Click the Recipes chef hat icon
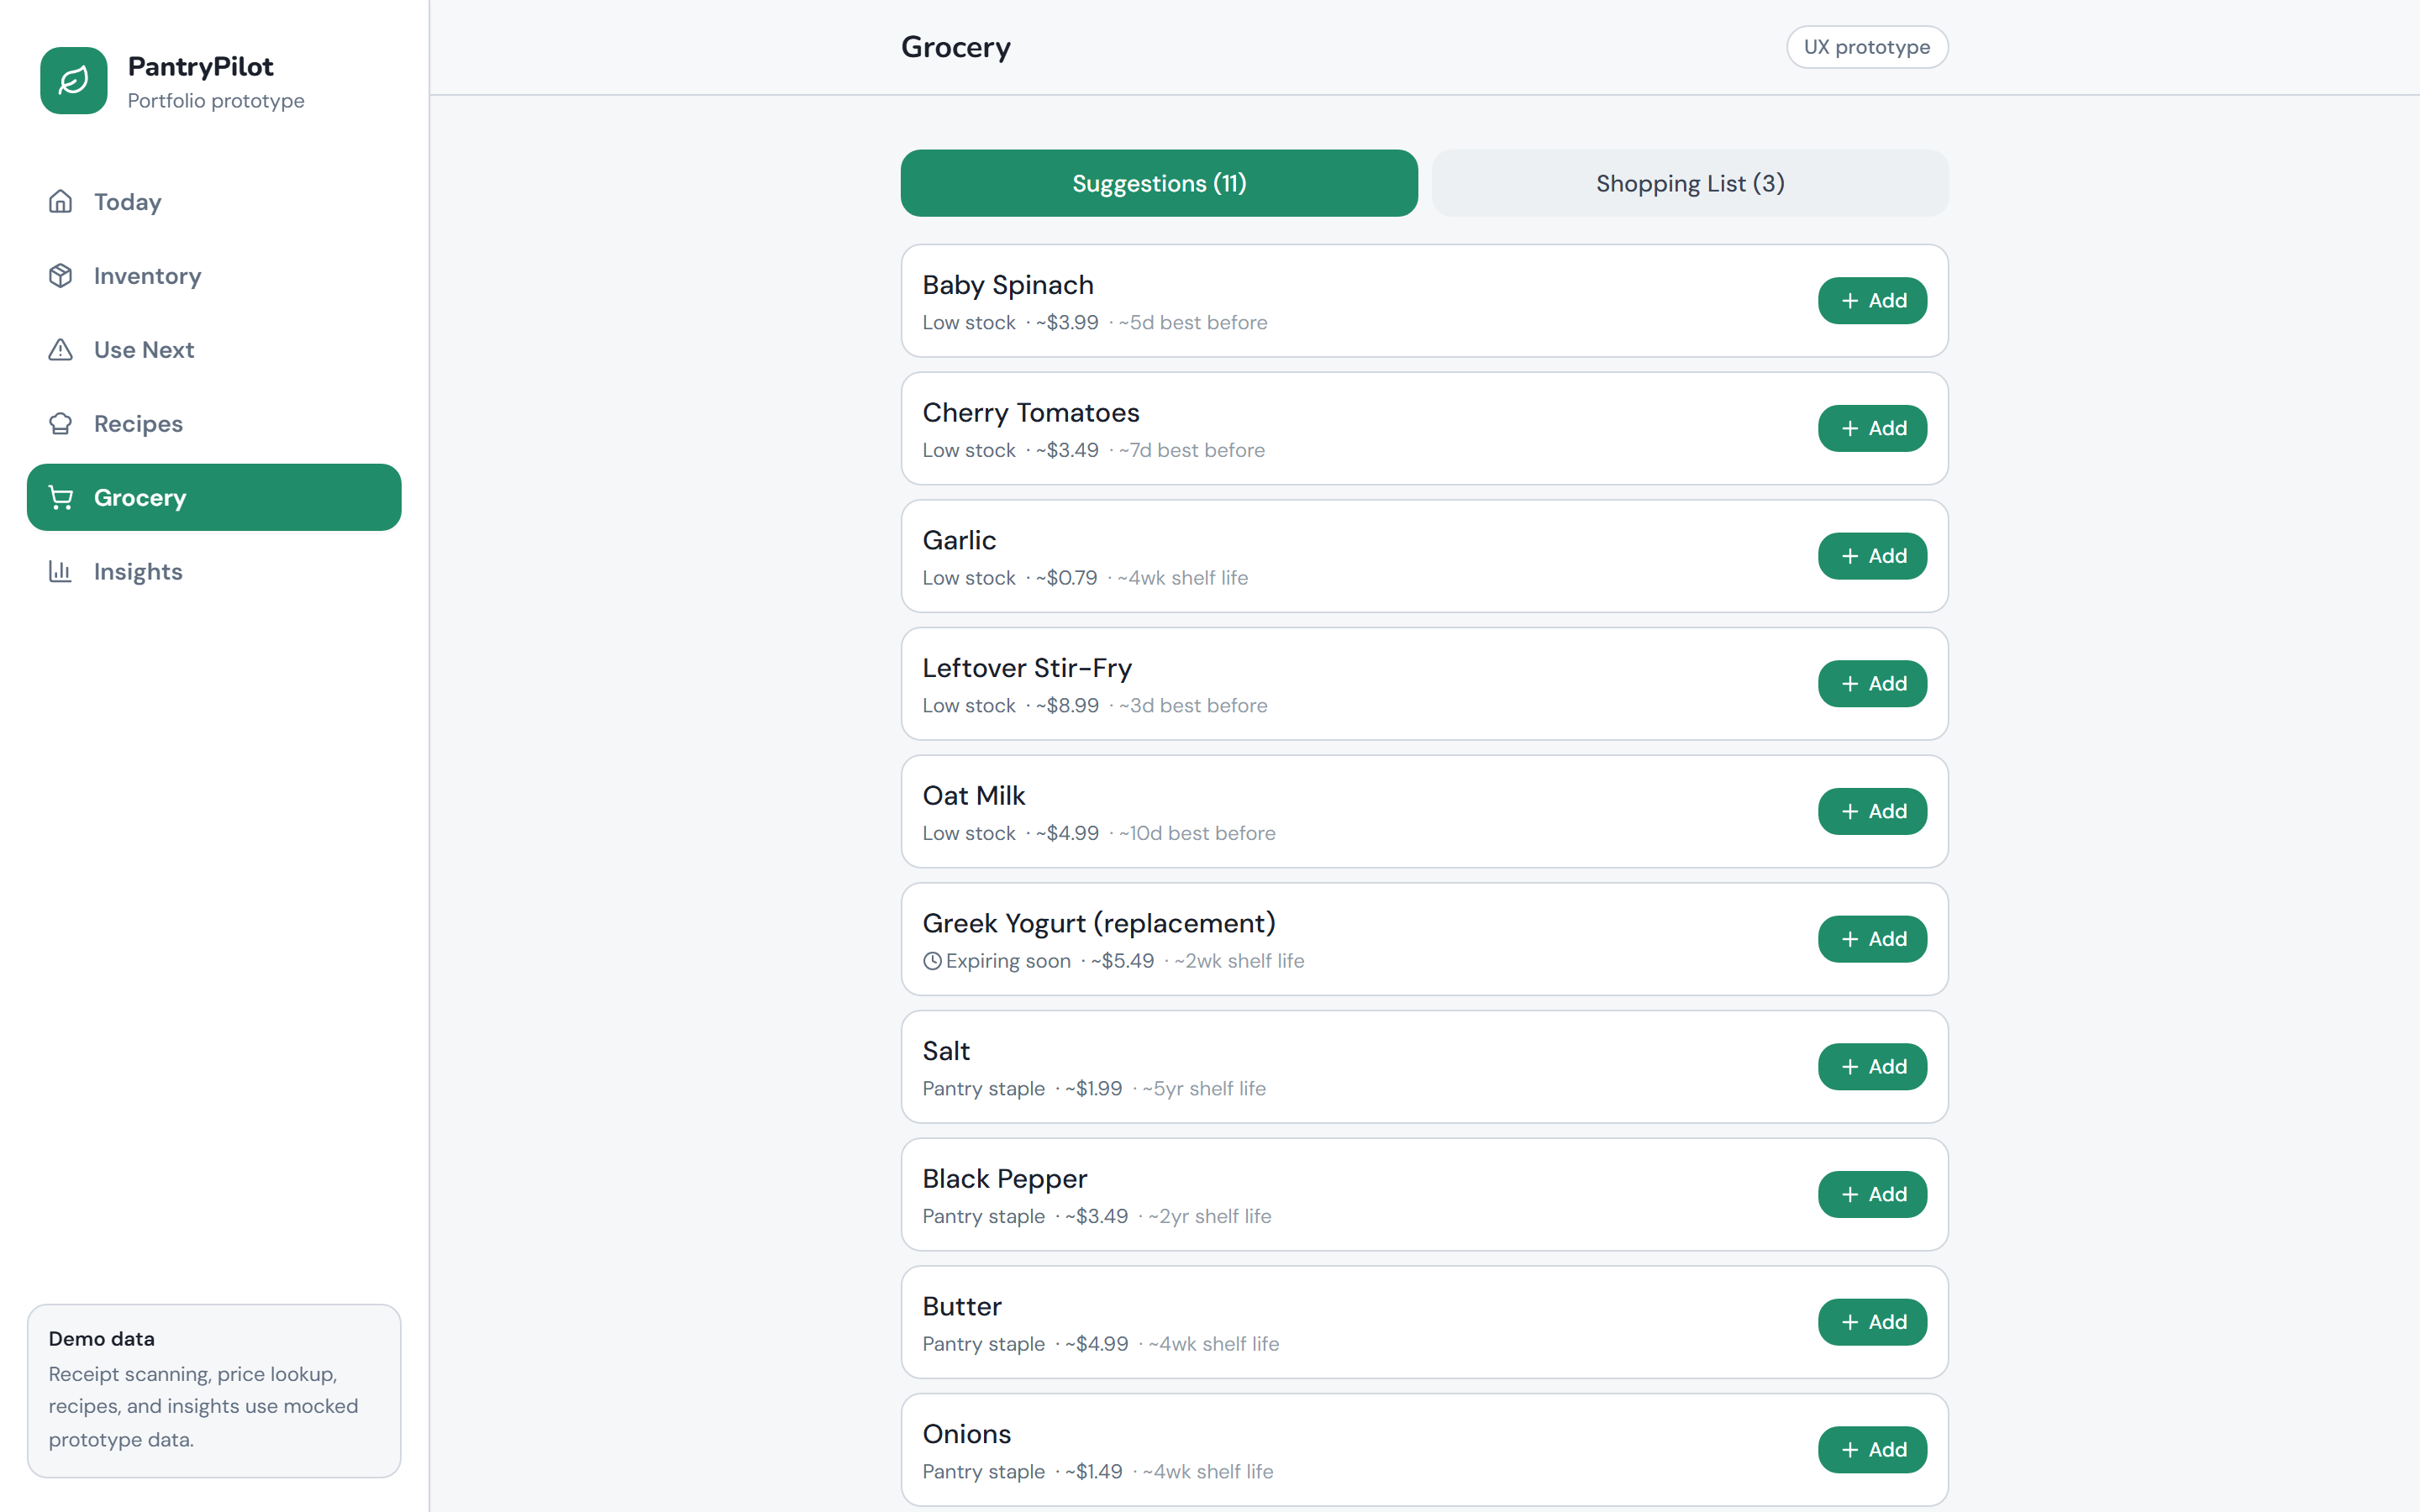This screenshot has height=1512, width=2420. pos(60,424)
